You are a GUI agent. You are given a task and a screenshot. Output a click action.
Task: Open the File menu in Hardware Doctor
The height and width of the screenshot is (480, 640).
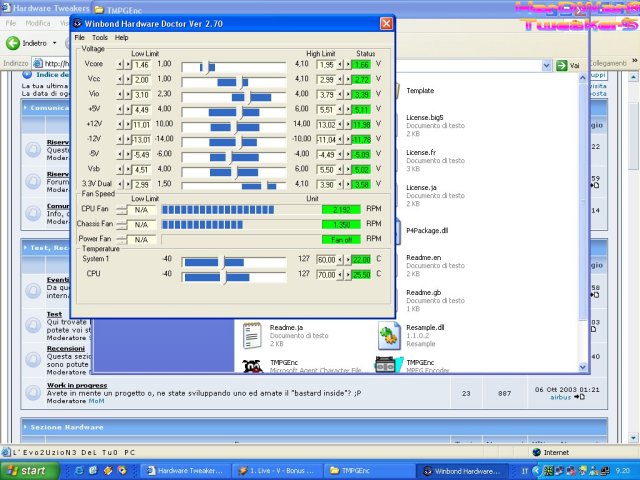[79, 38]
